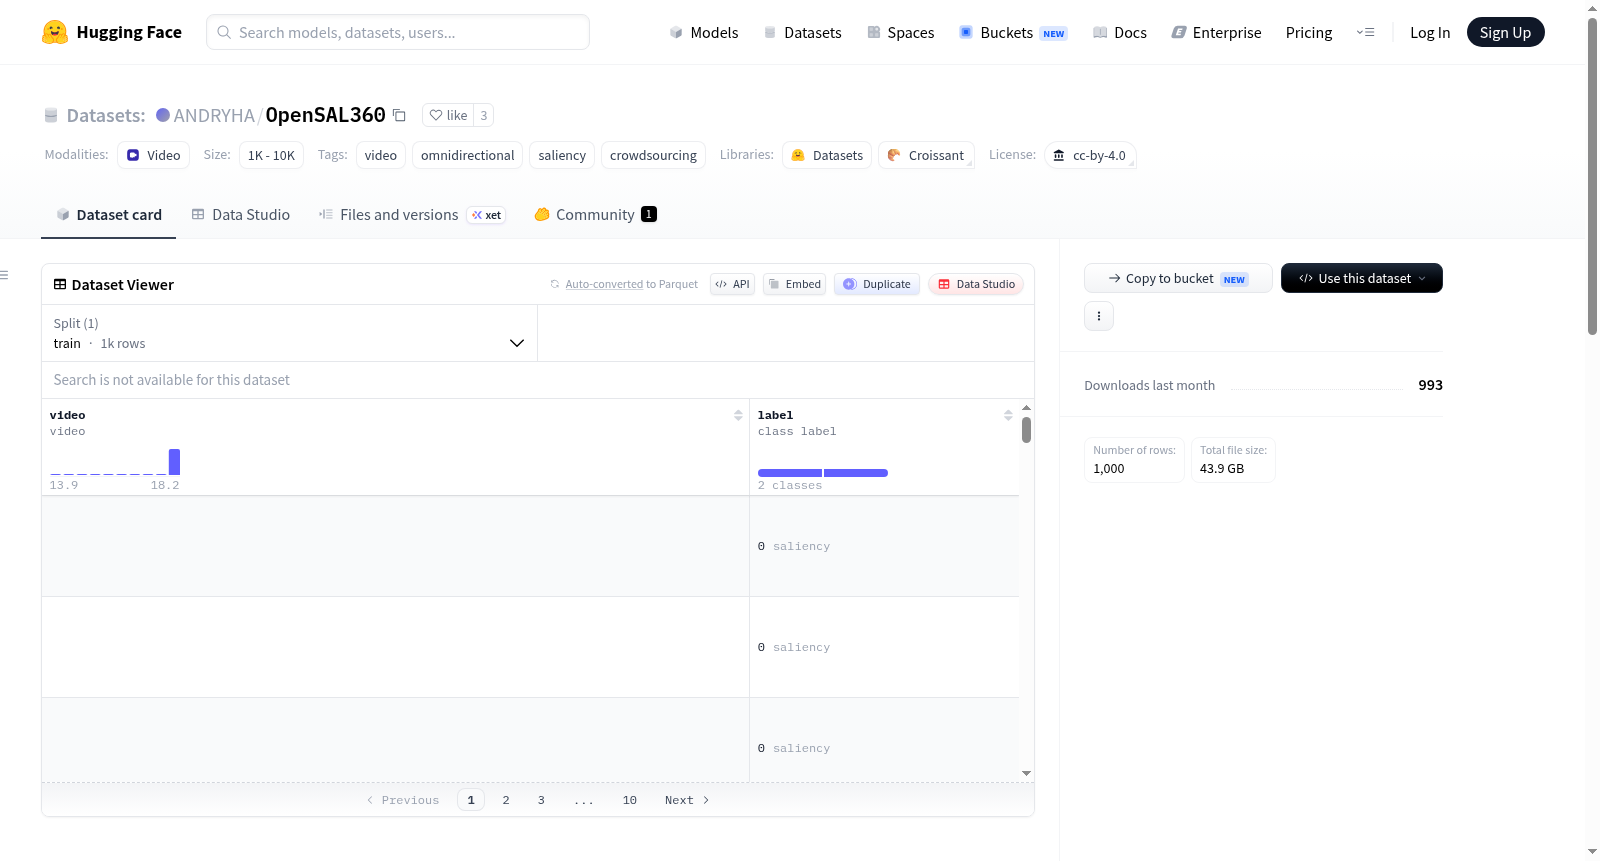This screenshot has width=1600, height=861.
Task: Open Docs in top navigation
Action: (1120, 32)
